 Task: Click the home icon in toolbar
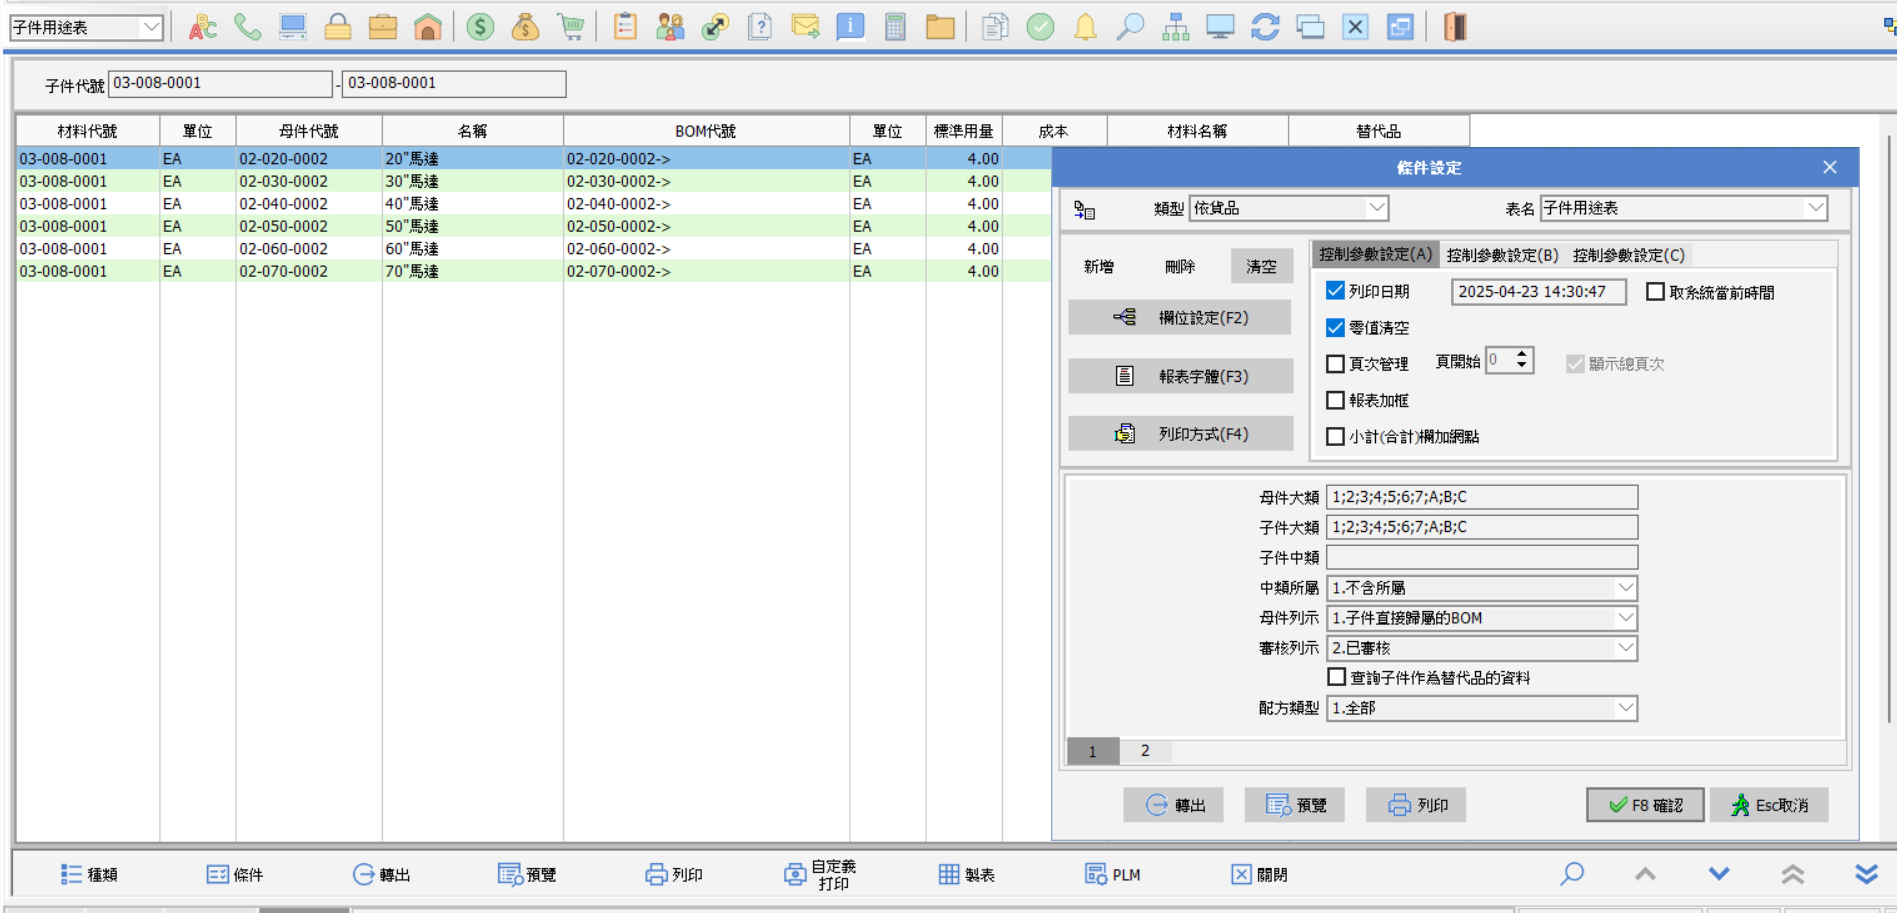[x=428, y=27]
